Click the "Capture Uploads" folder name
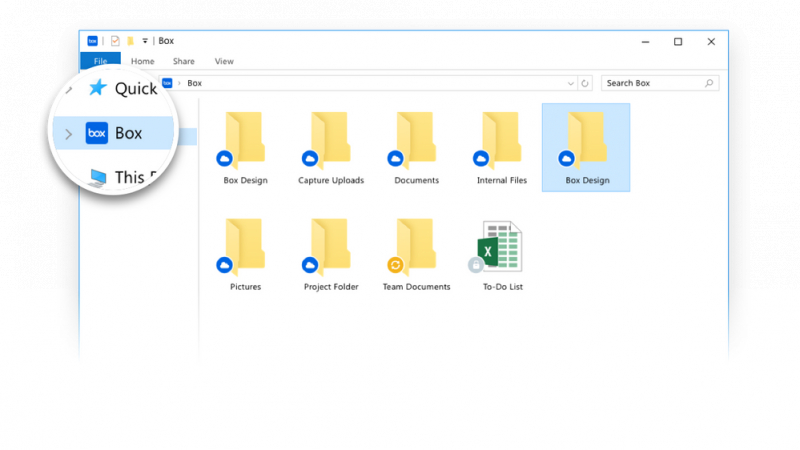This screenshot has height=450, width=800. [x=331, y=180]
